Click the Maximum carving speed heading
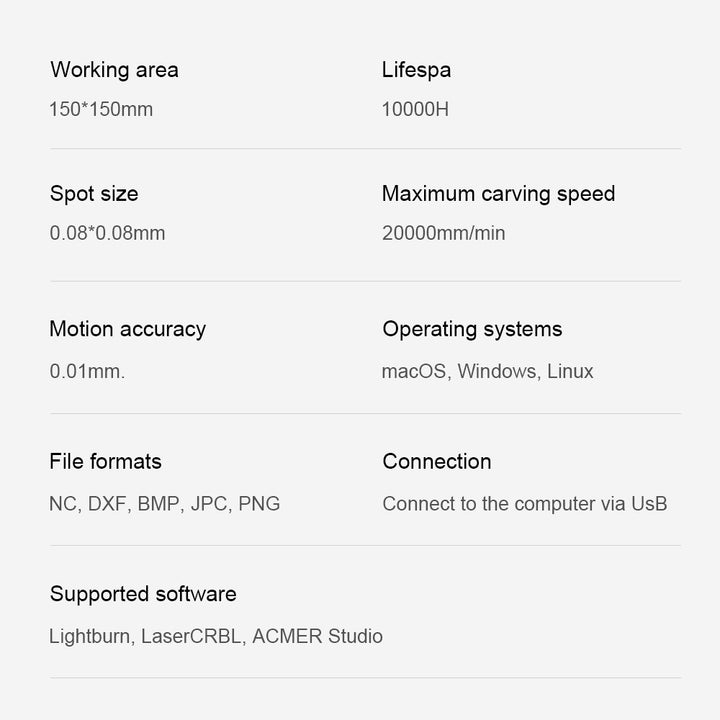Viewport: 720px width, 720px height. (498, 194)
